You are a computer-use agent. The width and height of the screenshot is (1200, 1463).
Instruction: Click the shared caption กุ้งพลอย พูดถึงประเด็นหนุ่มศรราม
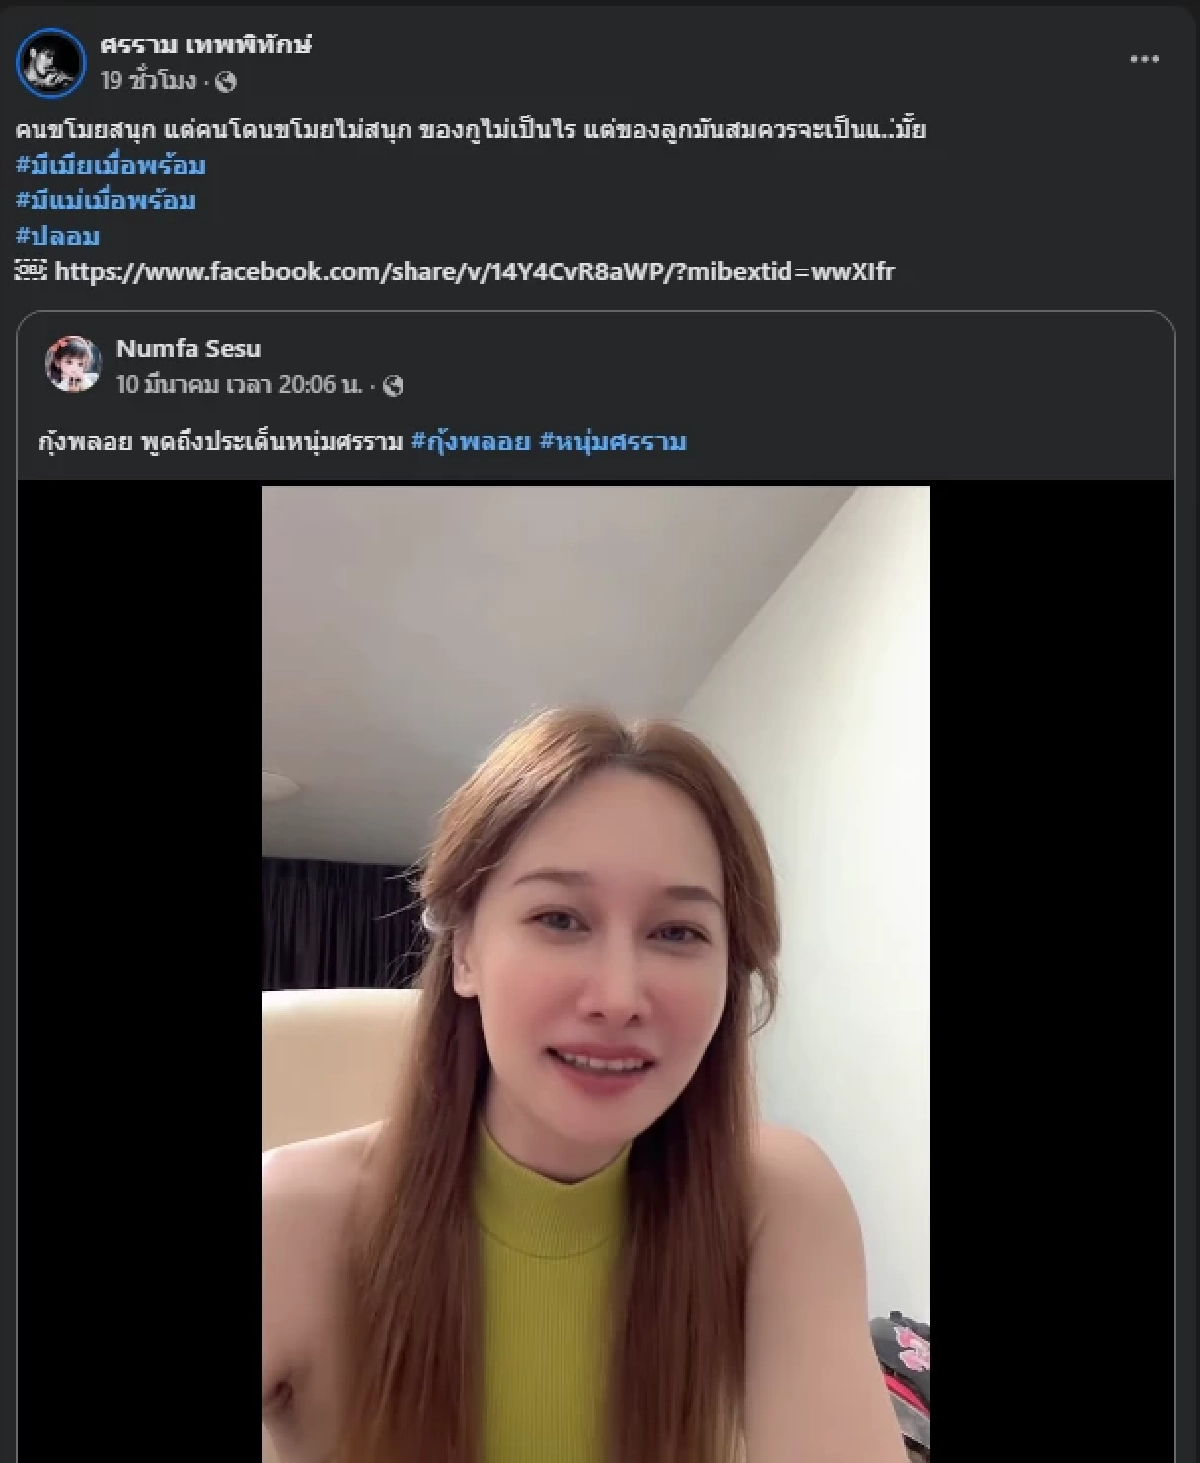pos(220,442)
